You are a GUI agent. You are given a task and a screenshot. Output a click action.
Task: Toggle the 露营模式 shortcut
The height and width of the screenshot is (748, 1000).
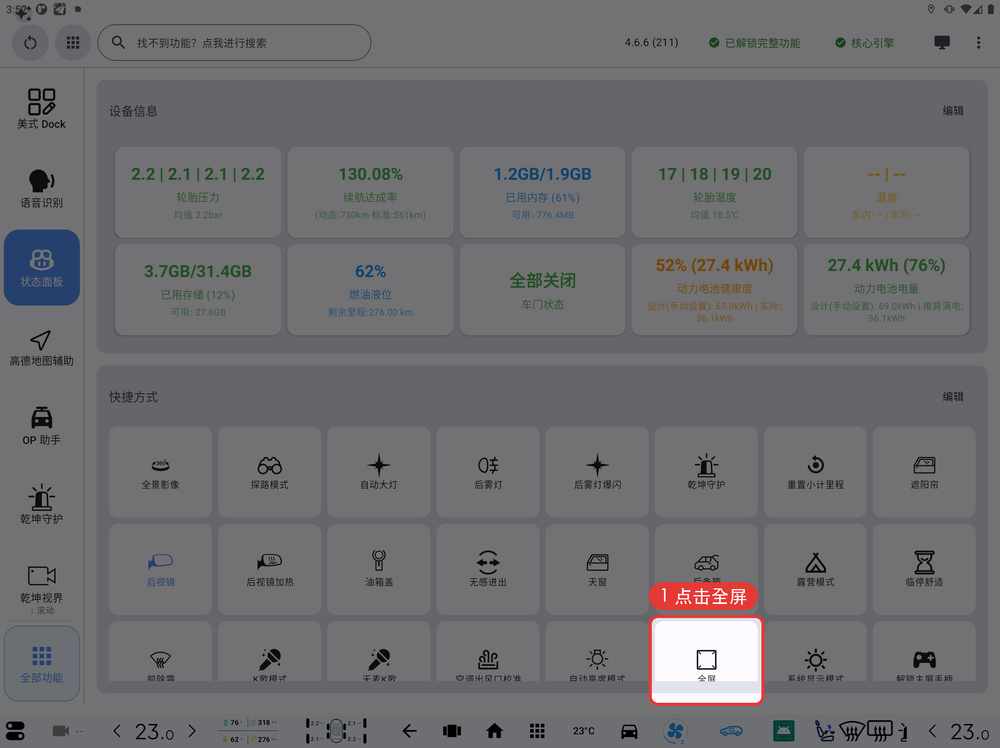[816, 569]
